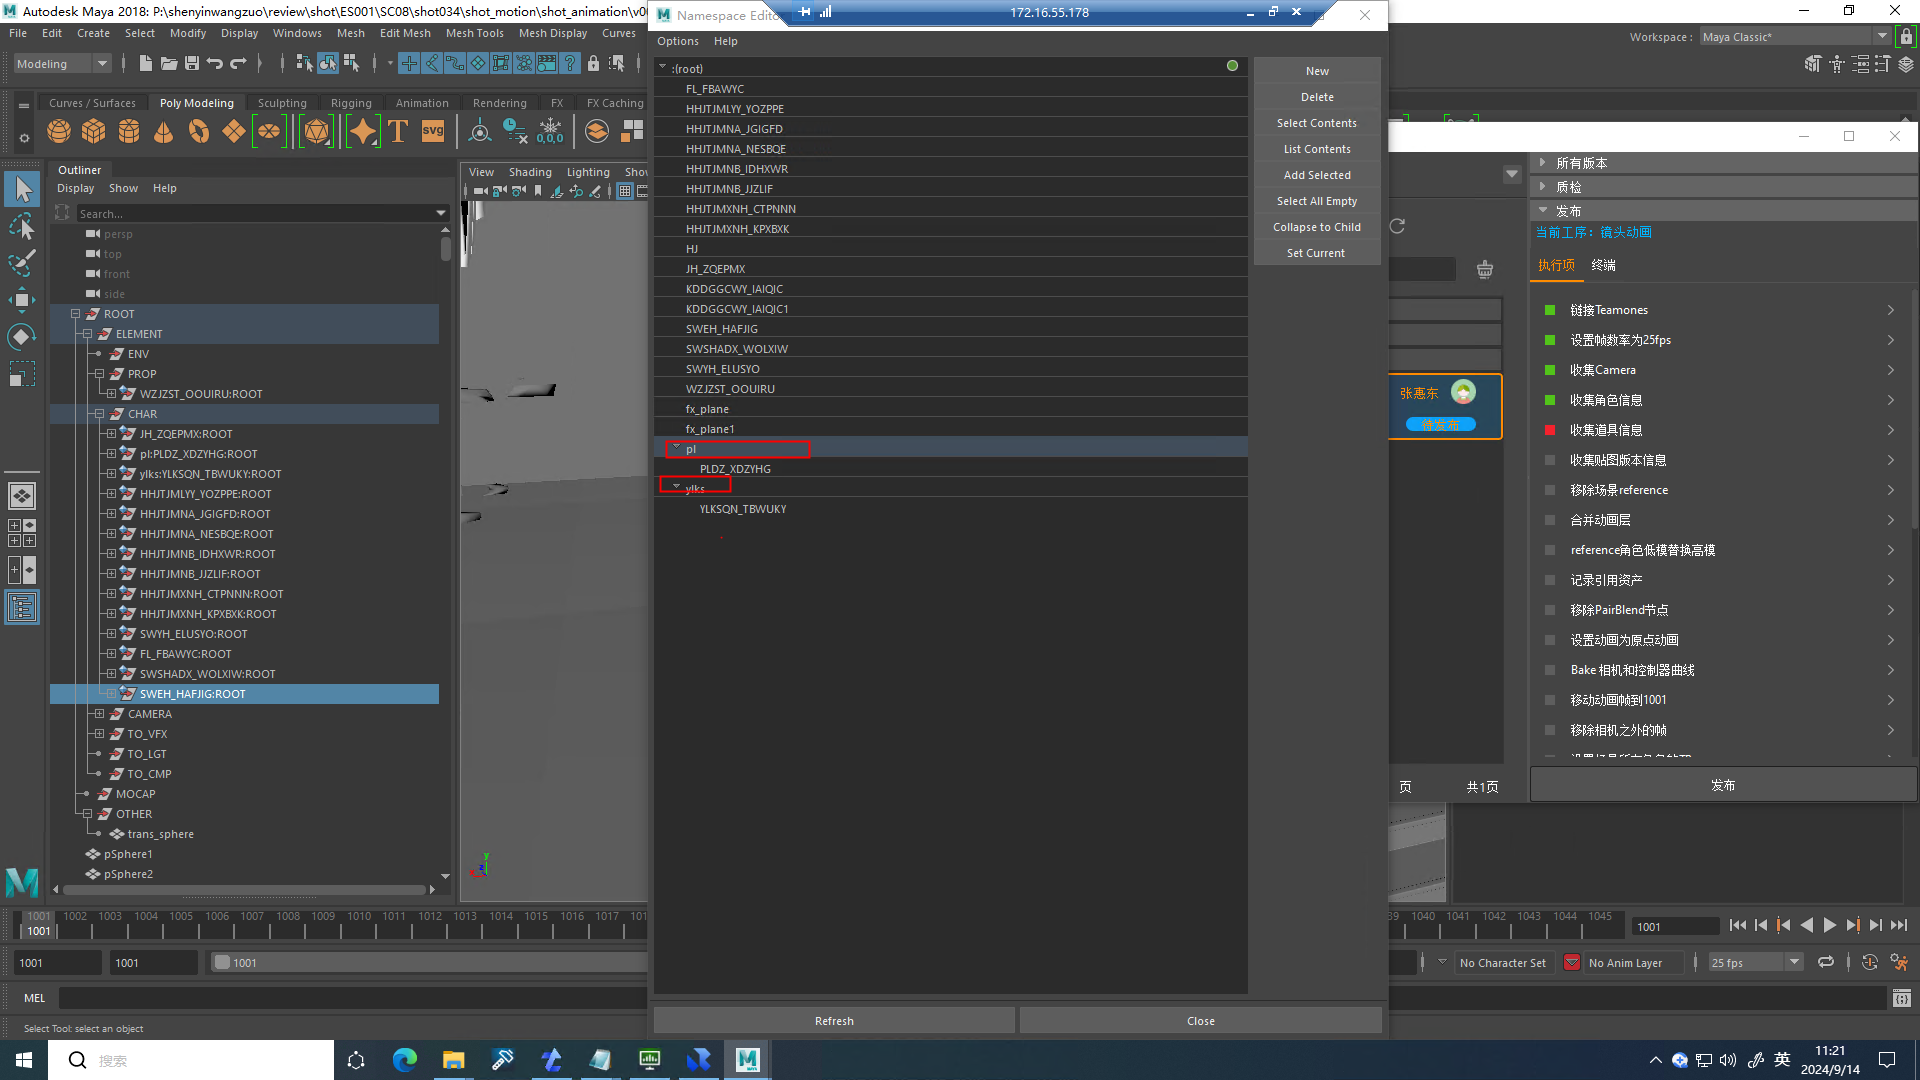
Task: Create a polygon cube from the shelf
Action: click(94, 131)
